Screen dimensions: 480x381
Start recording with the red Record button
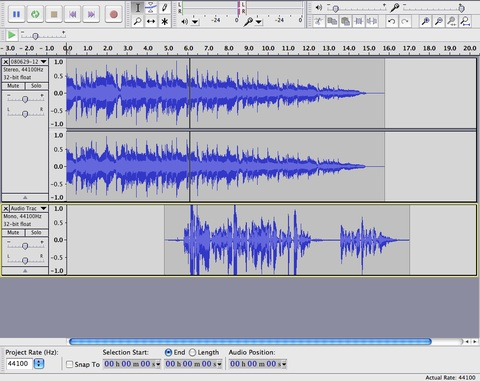[x=114, y=14]
